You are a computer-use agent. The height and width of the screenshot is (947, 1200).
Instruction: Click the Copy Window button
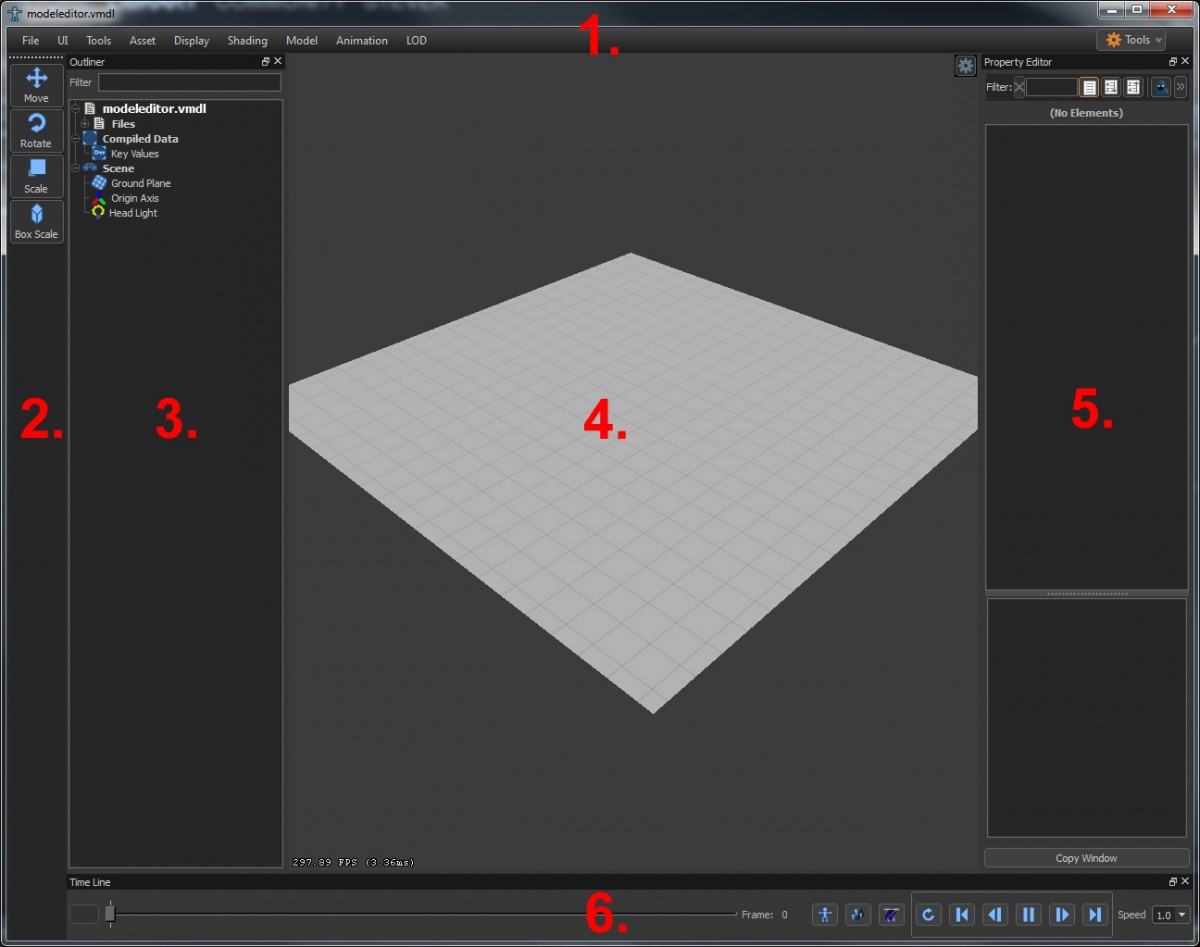point(1086,857)
